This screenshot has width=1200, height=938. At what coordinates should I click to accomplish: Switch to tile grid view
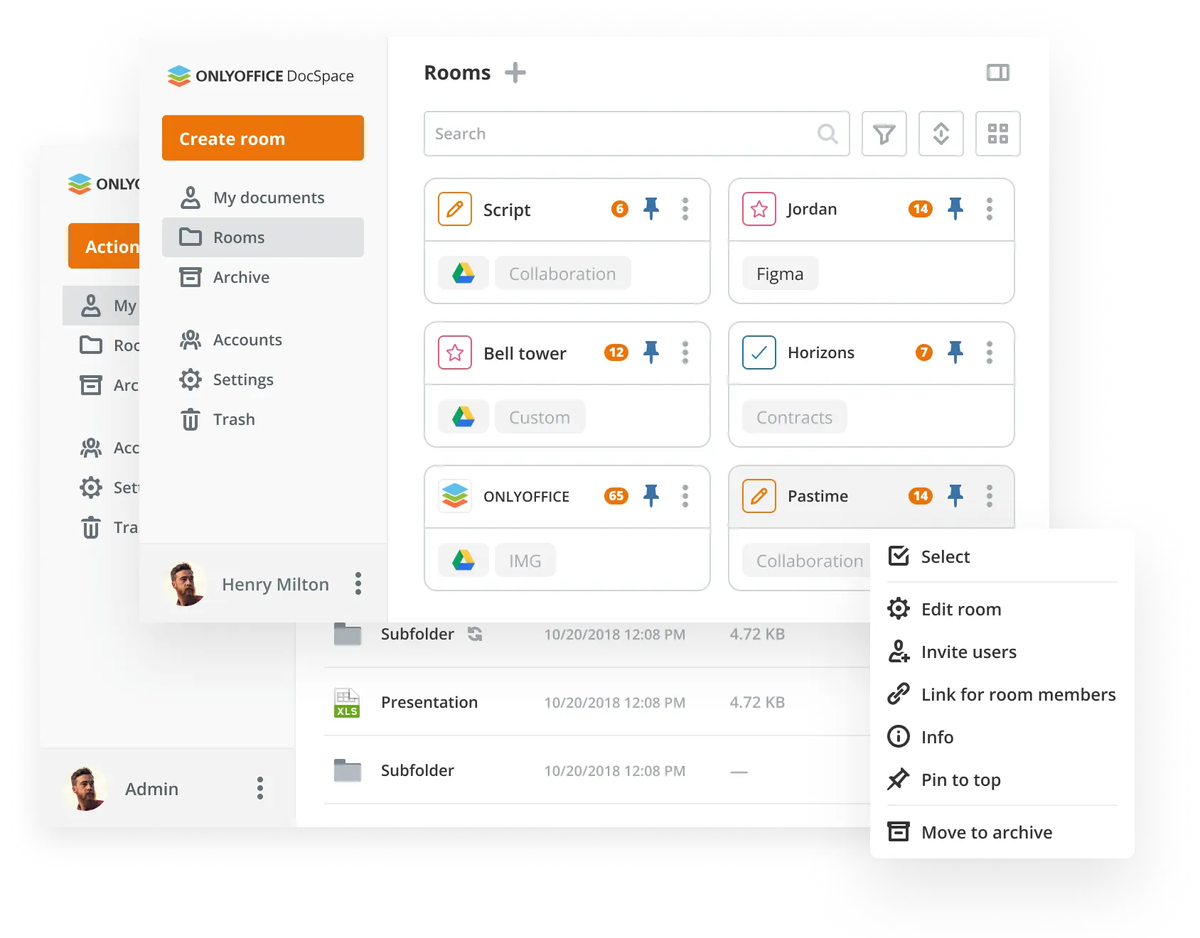tap(998, 134)
